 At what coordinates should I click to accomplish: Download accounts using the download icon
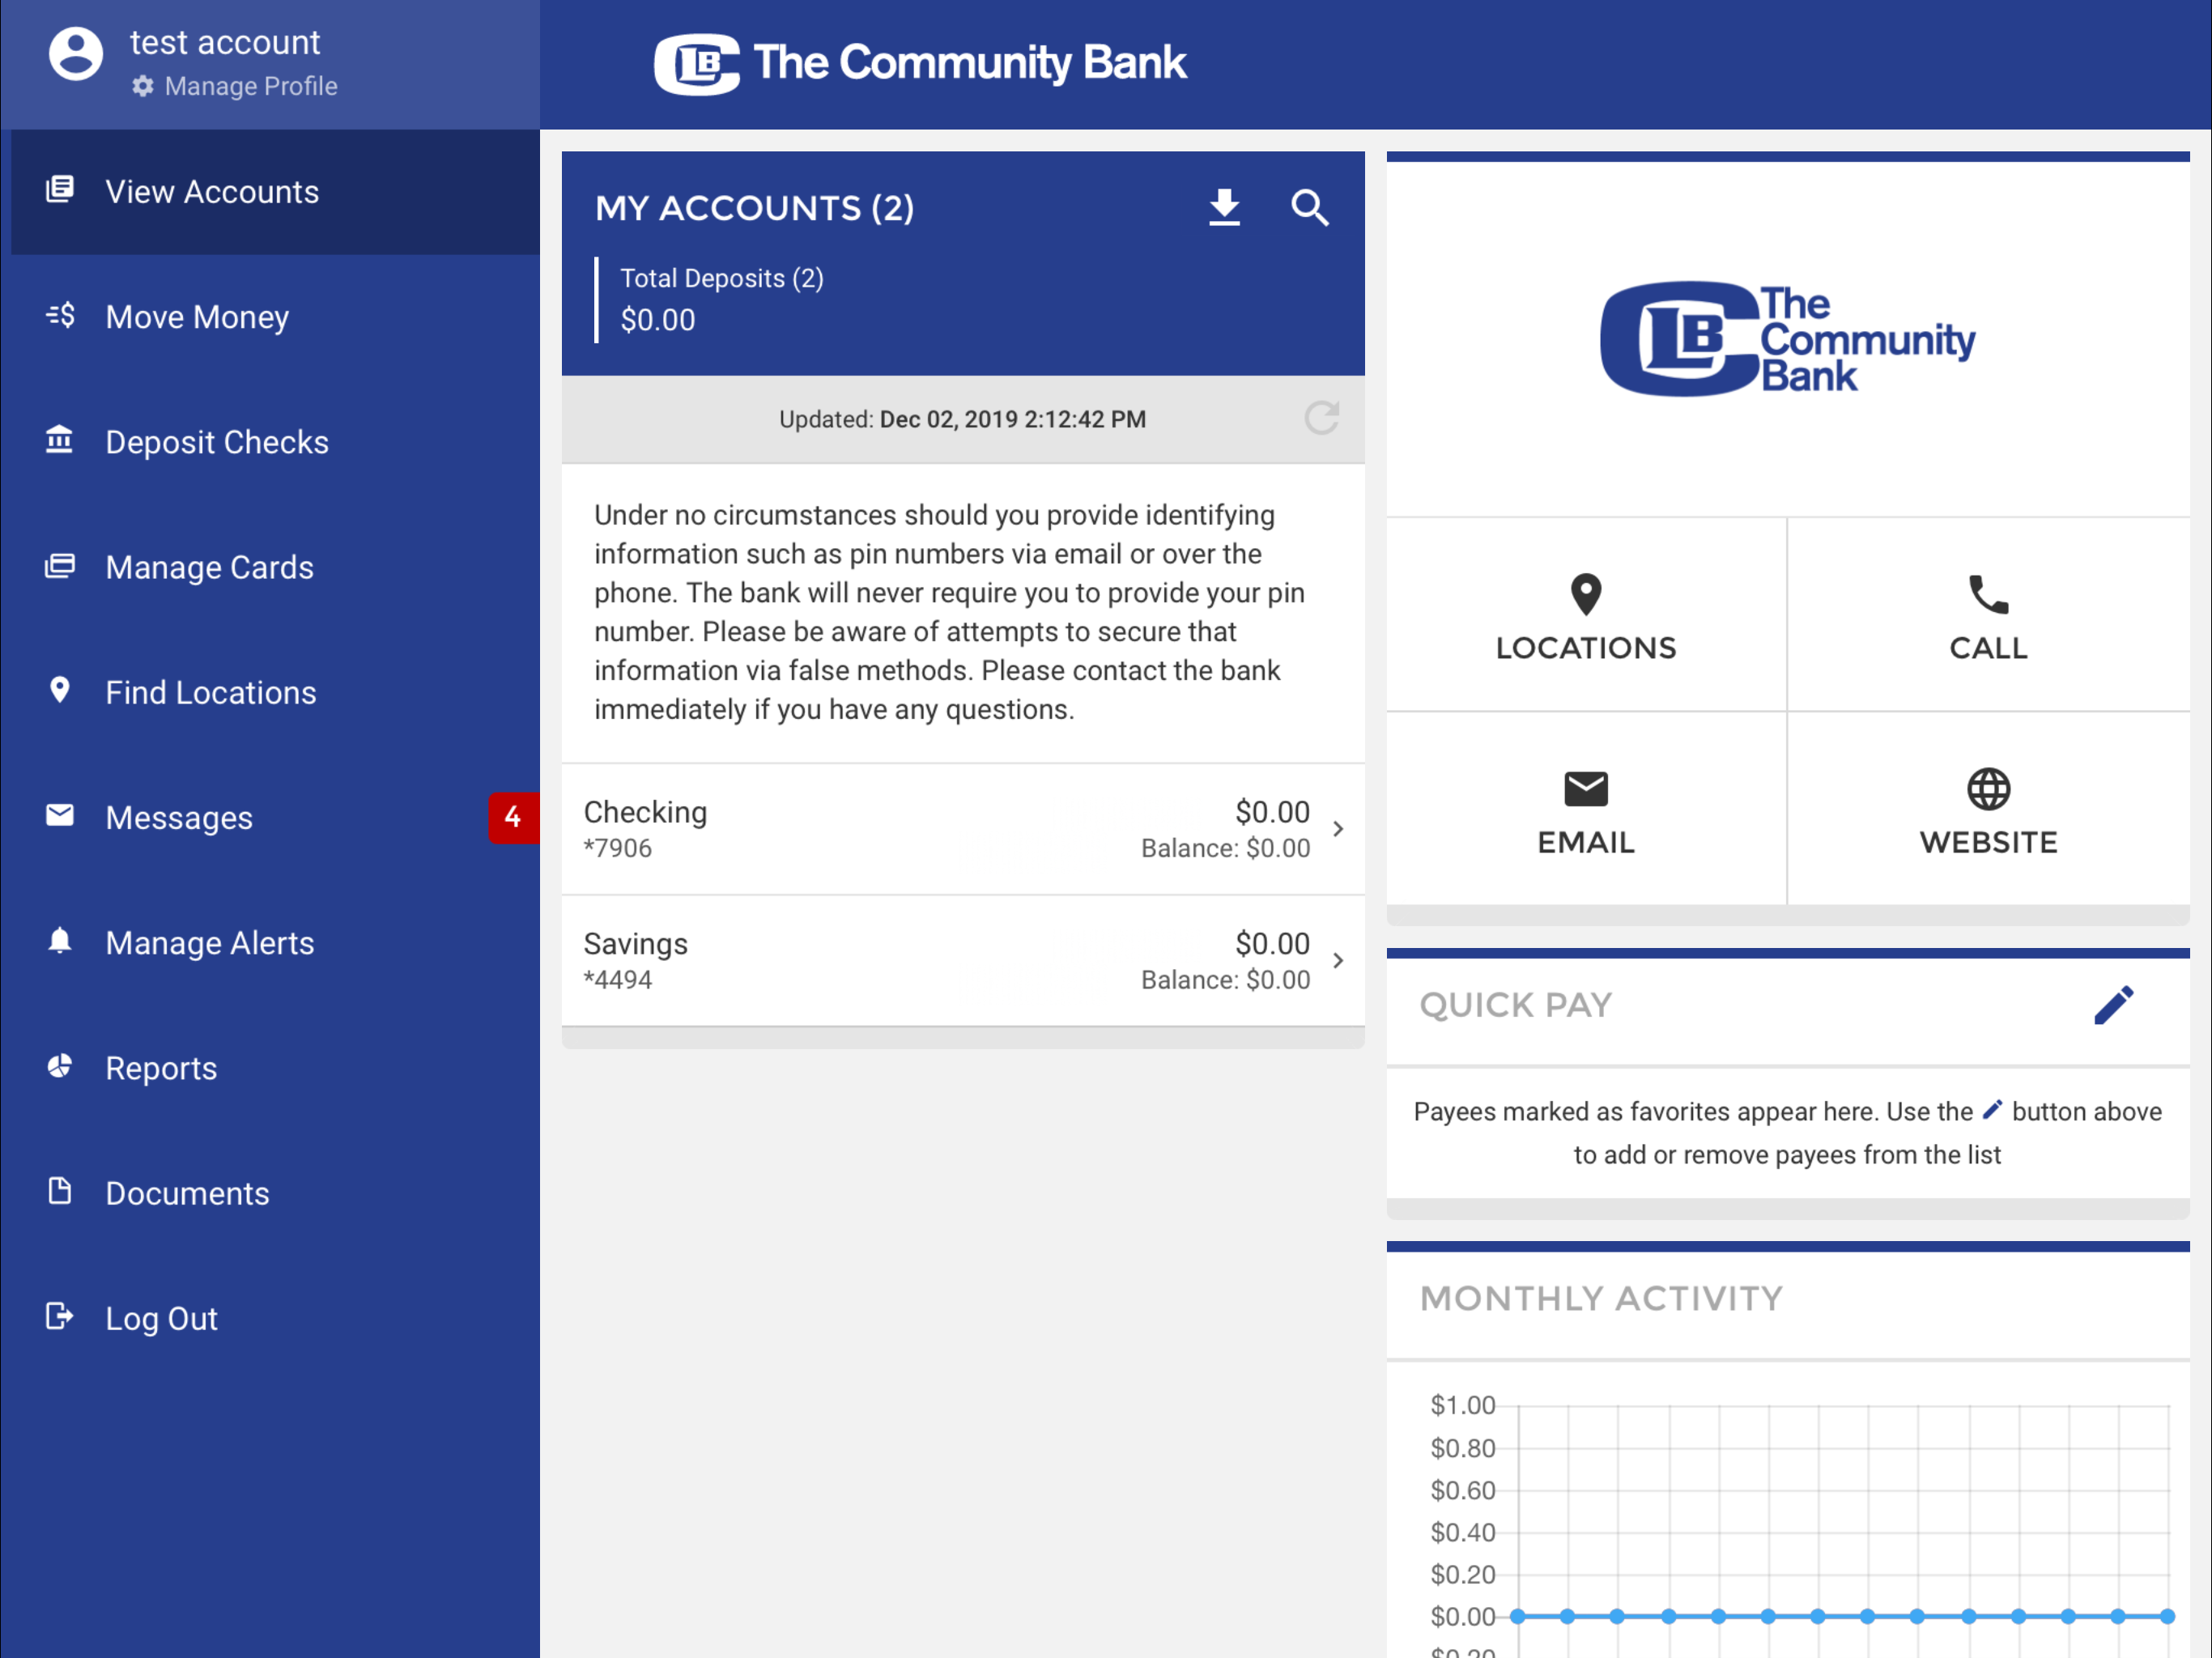[1224, 207]
